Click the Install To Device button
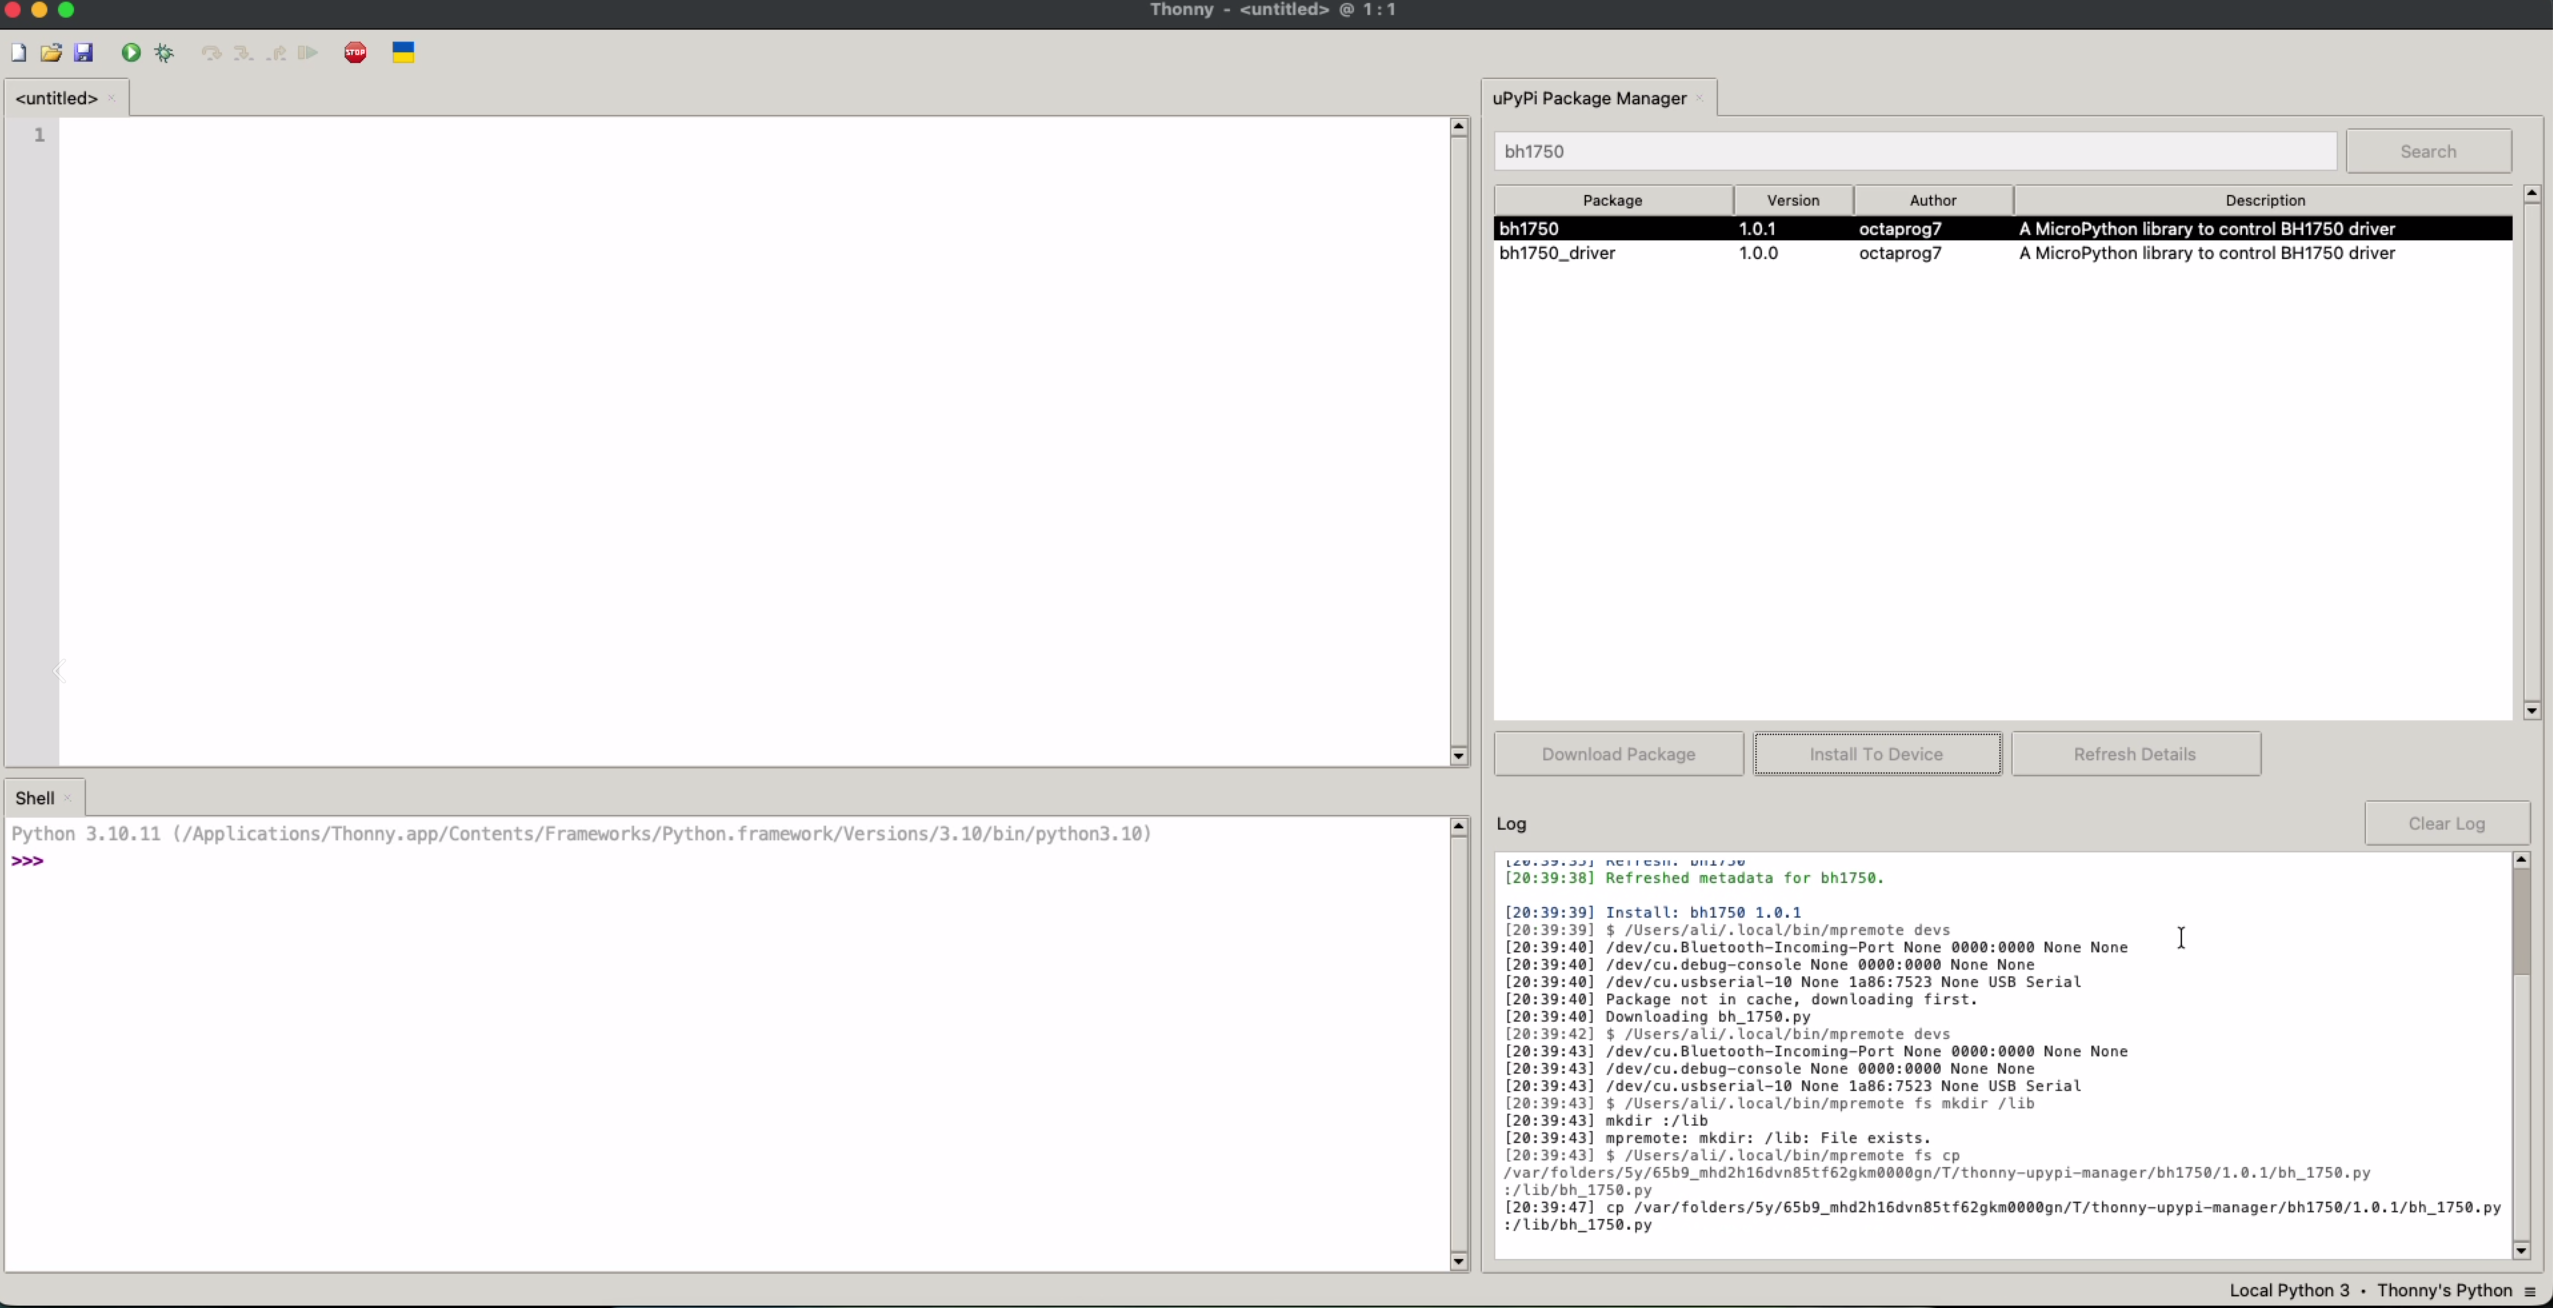Viewport: 2553px width, 1308px height. click(x=1876, y=754)
